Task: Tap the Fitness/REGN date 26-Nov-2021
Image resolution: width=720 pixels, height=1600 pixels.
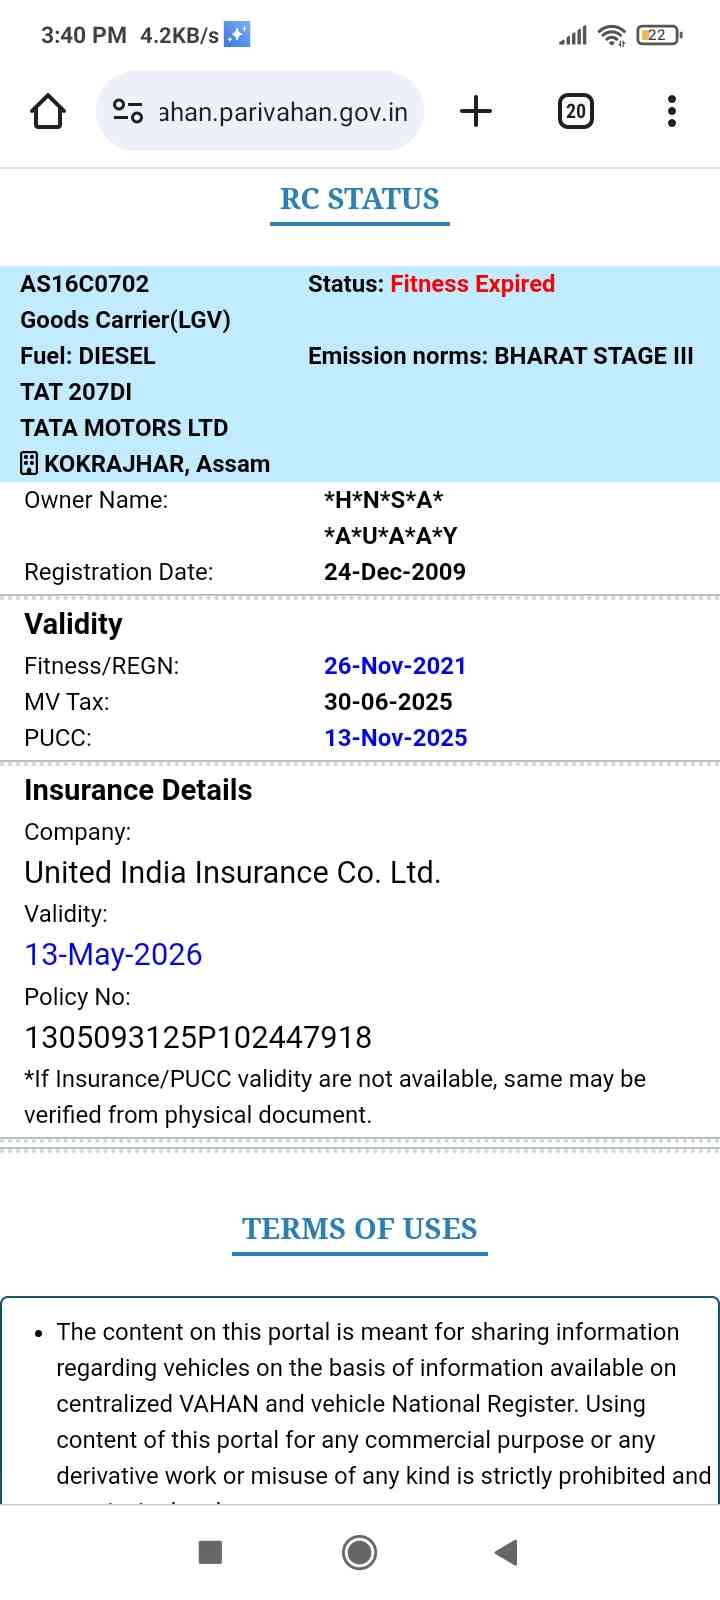Action: 395,666
